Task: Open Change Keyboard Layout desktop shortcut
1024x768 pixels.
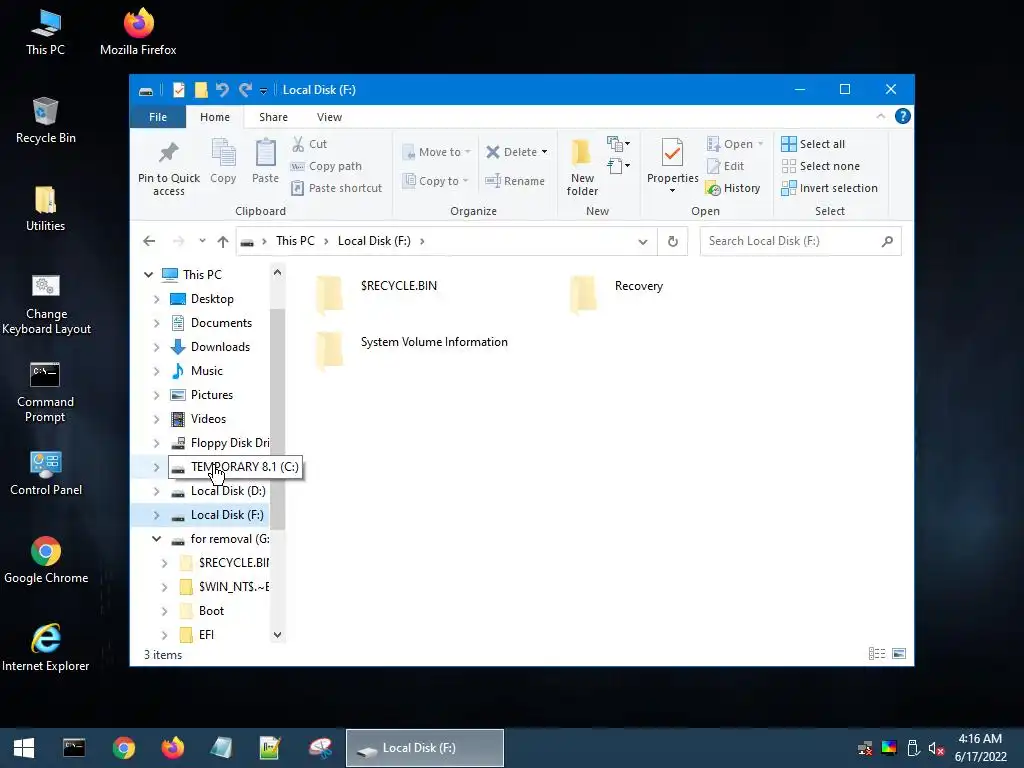Action: point(46,305)
